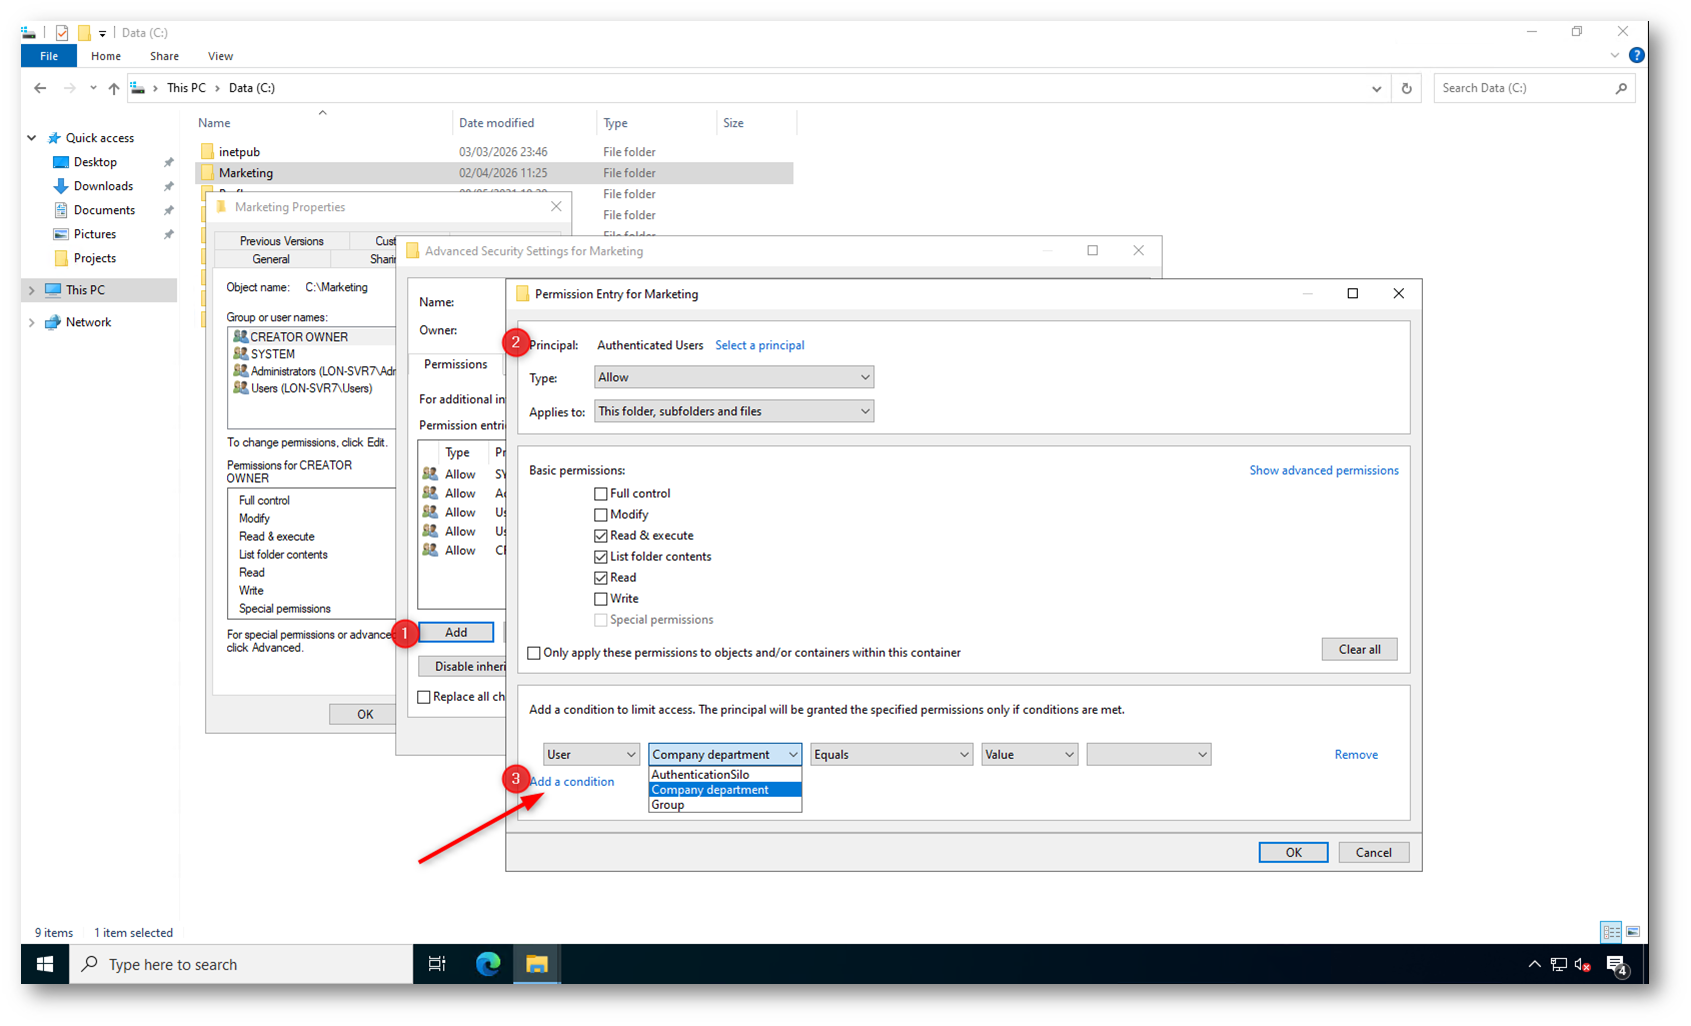Open the Type Allow dropdown
1691x1026 pixels.
tap(733, 377)
